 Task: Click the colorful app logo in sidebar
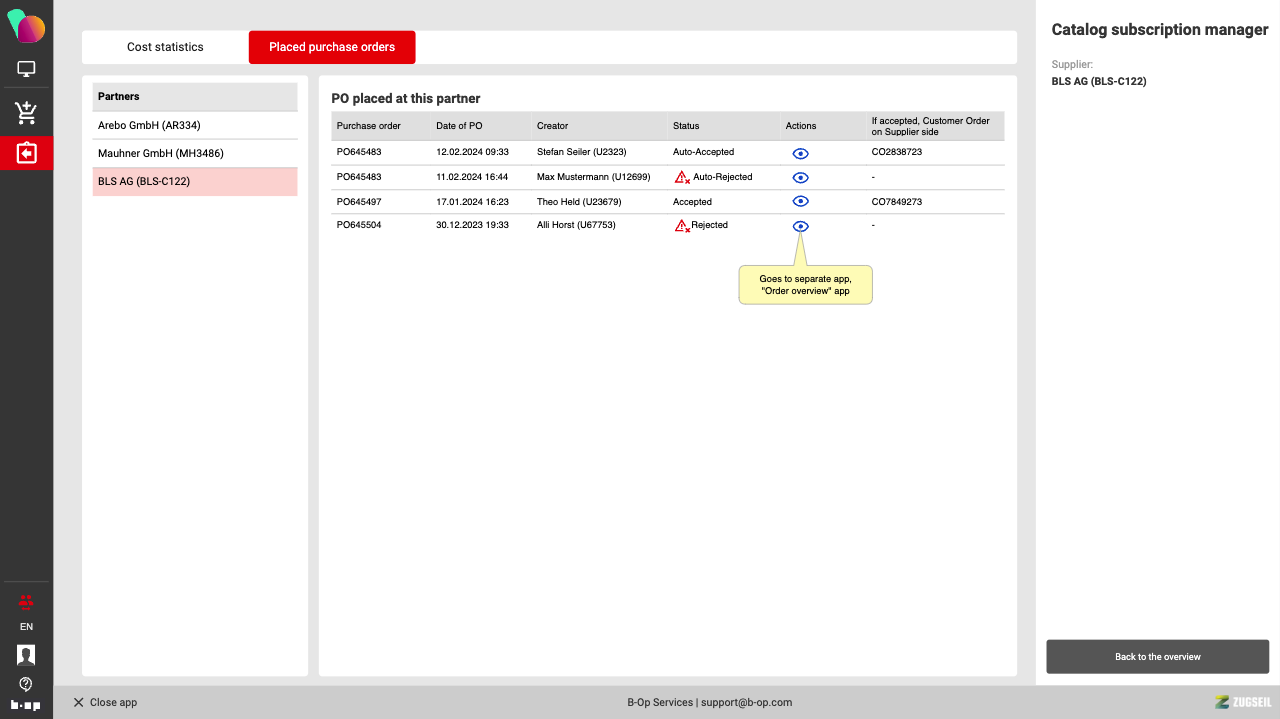pyautogui.click(x=26, y=26)
